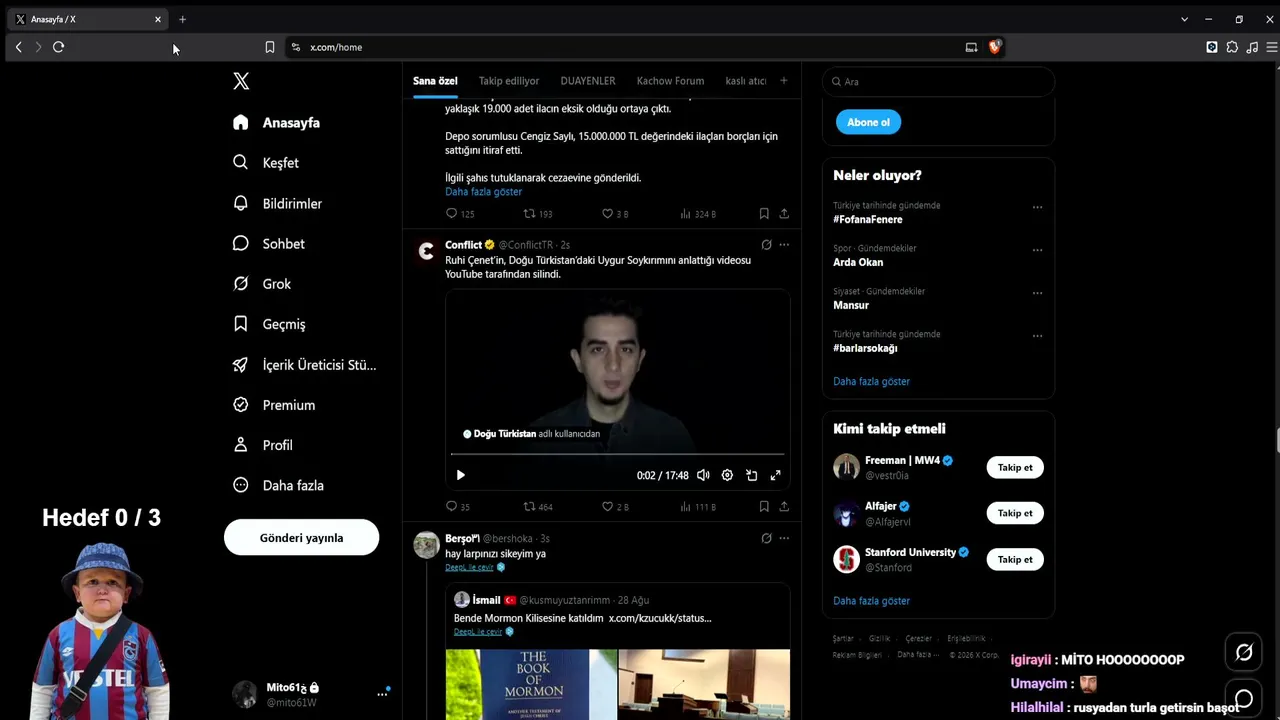
Task: Open video settings gear
Action: pos(727,475)
